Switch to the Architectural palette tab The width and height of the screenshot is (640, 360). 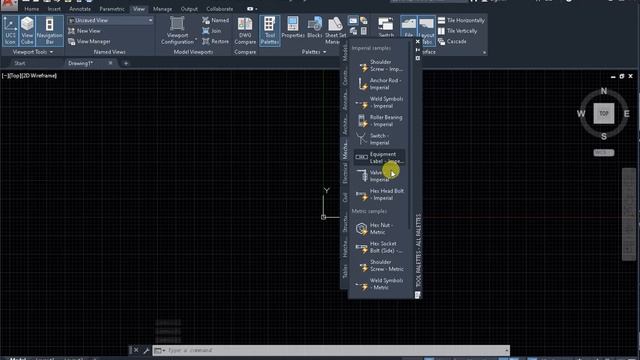pos(345,124)
